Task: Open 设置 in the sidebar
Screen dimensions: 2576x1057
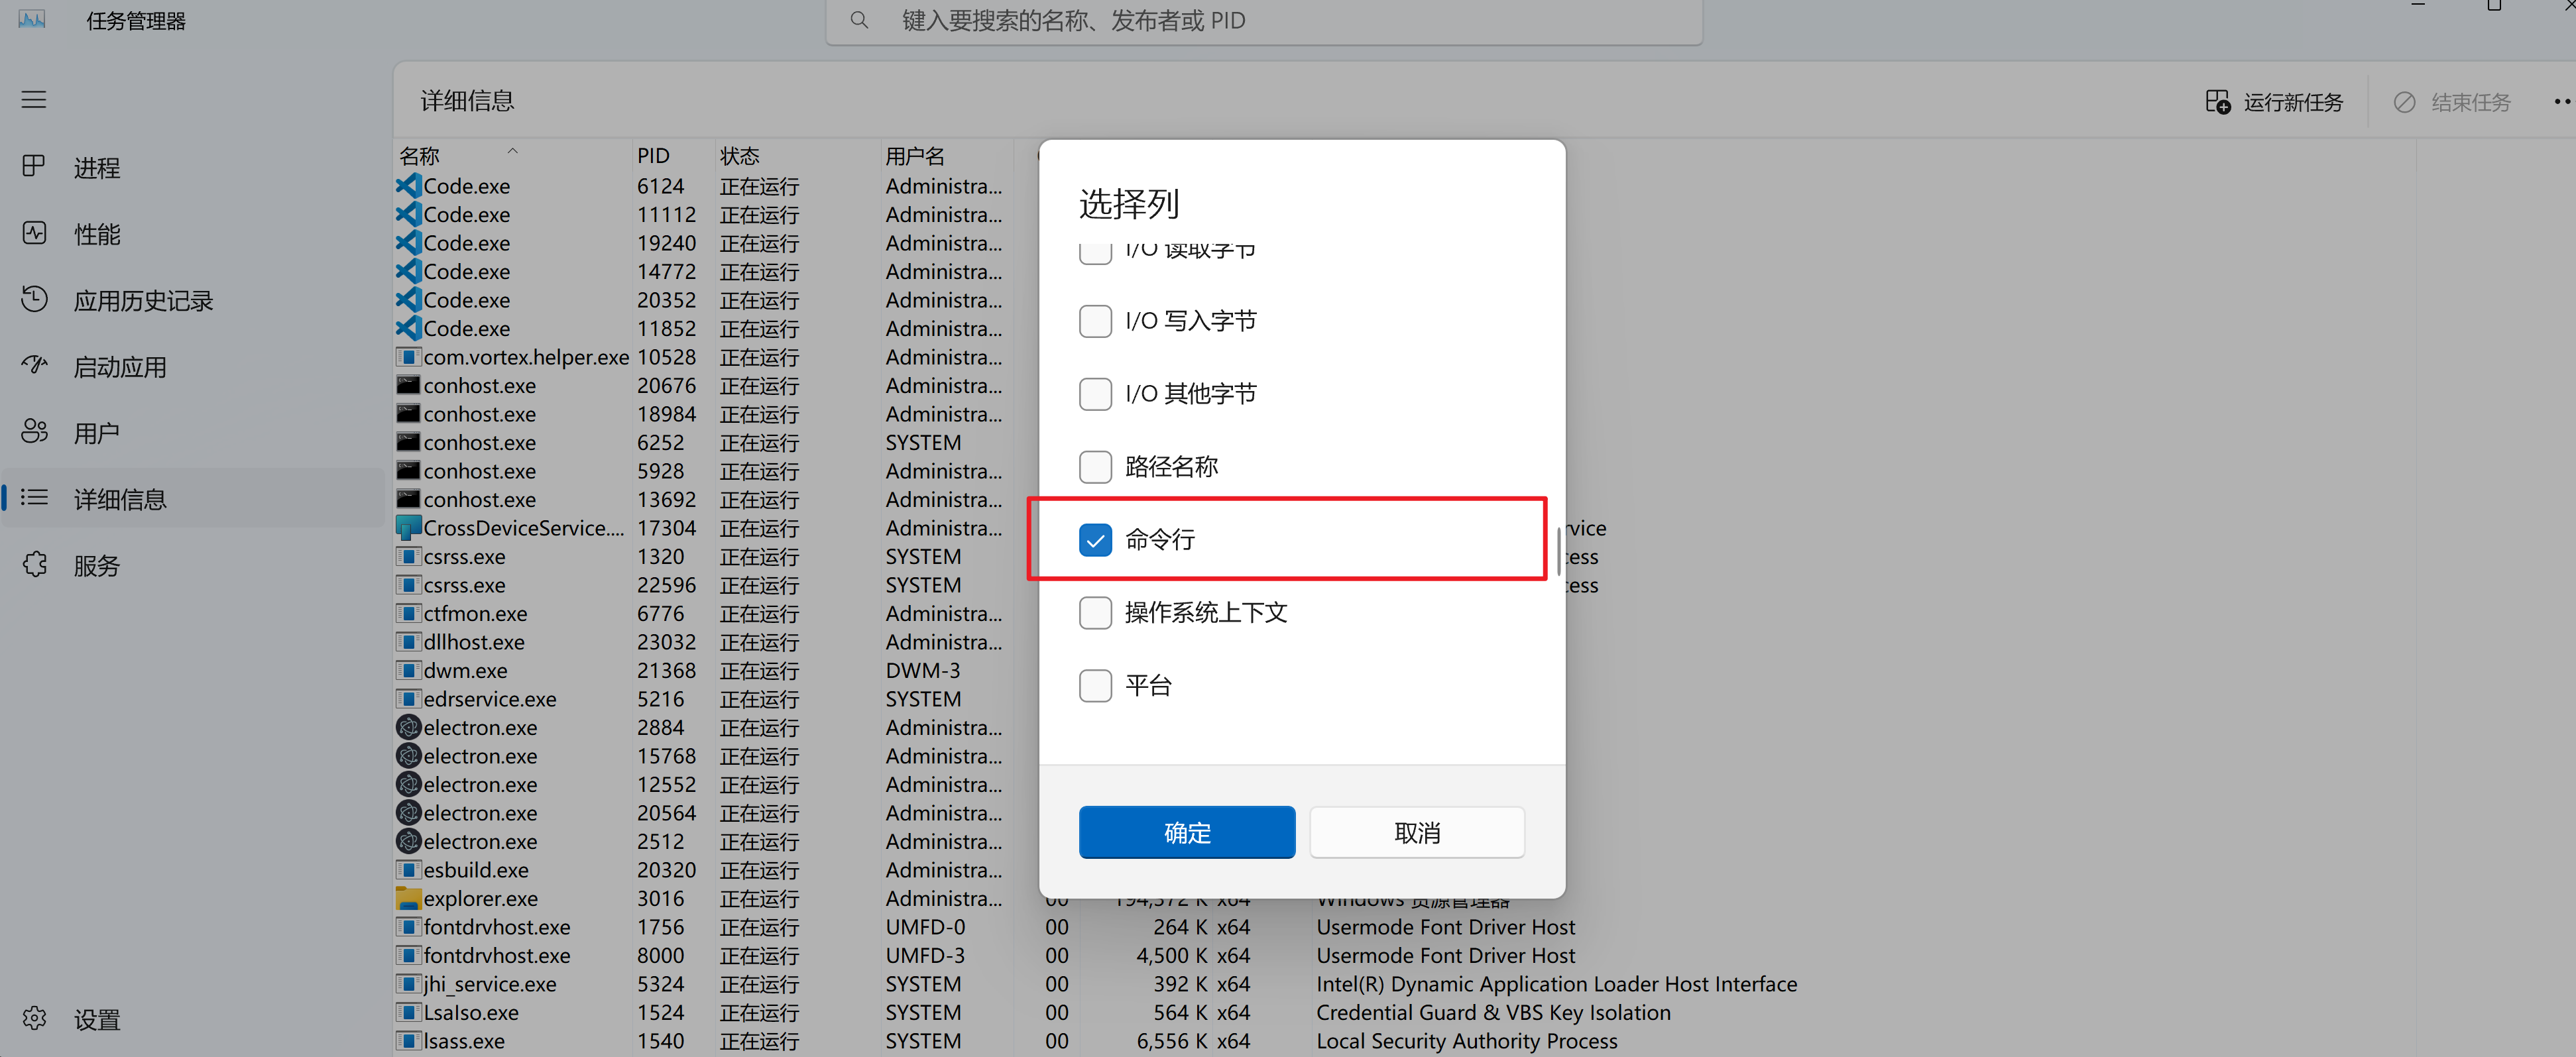Action: tap(193, 1019)
